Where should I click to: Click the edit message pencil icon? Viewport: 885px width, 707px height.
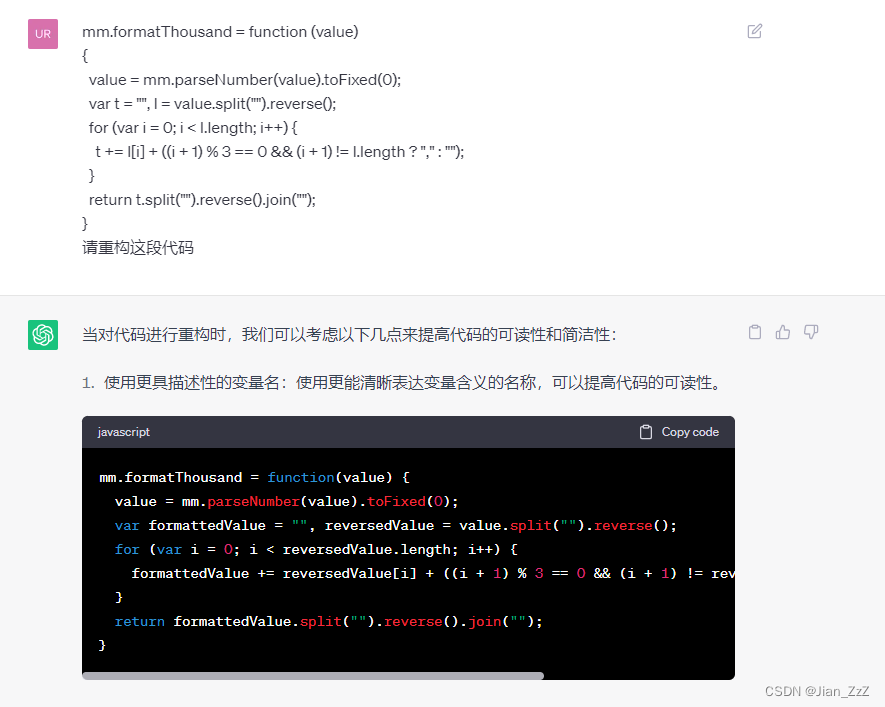point(755,31)
